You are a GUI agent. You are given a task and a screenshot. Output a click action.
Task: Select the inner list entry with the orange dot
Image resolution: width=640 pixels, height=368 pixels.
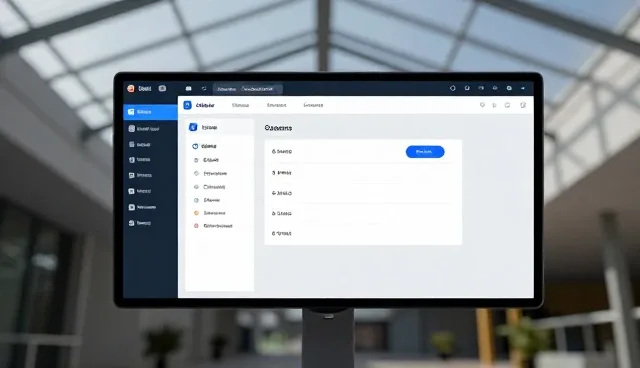click(209, 213)
